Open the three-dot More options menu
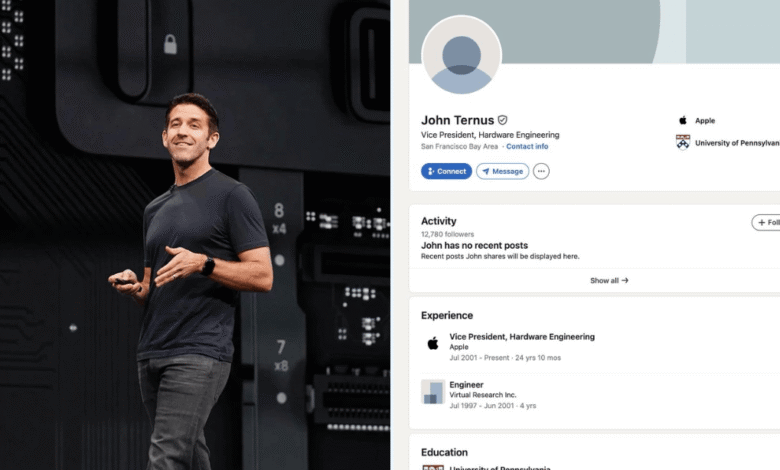 541,171
